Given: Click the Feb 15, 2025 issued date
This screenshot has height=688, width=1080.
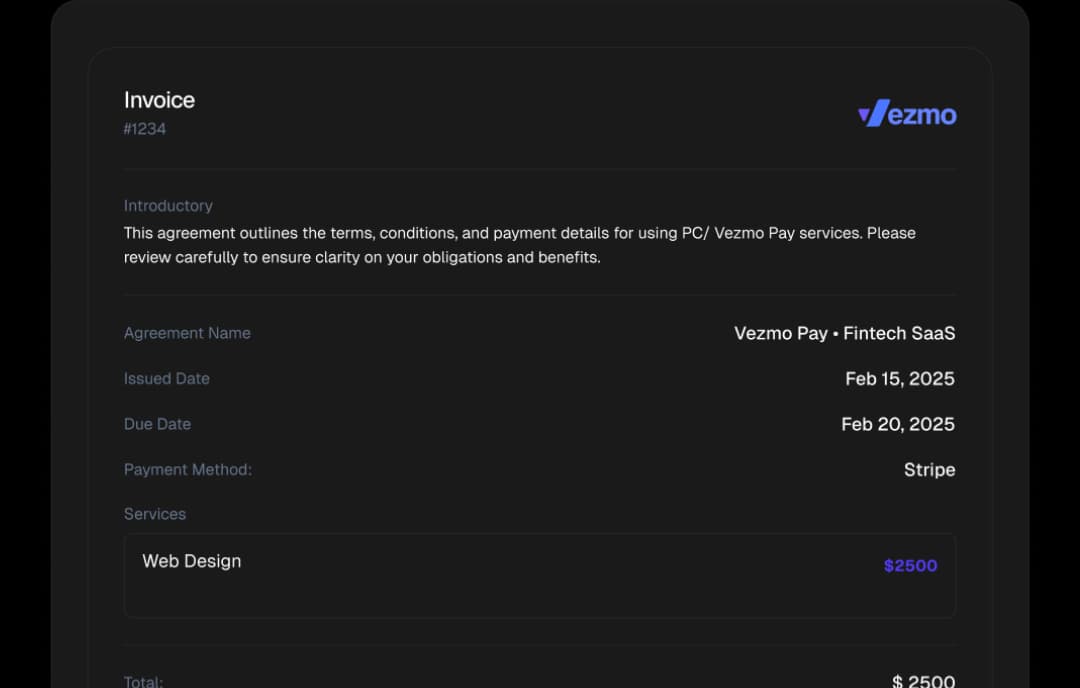Looking at the screenshot, I should pos(899,378).
